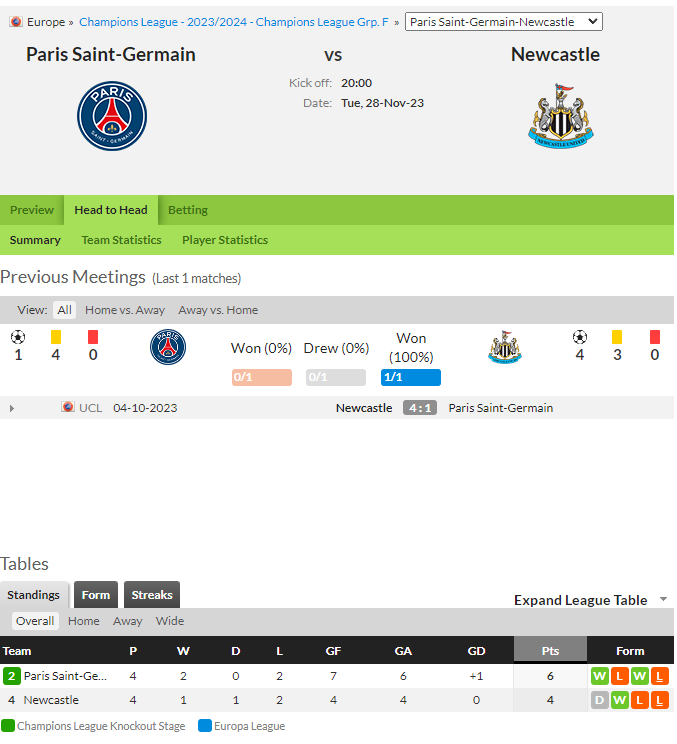Click the large Newcastle United crest
This screenshot has width=677, height=744.
tap(561, 116)
